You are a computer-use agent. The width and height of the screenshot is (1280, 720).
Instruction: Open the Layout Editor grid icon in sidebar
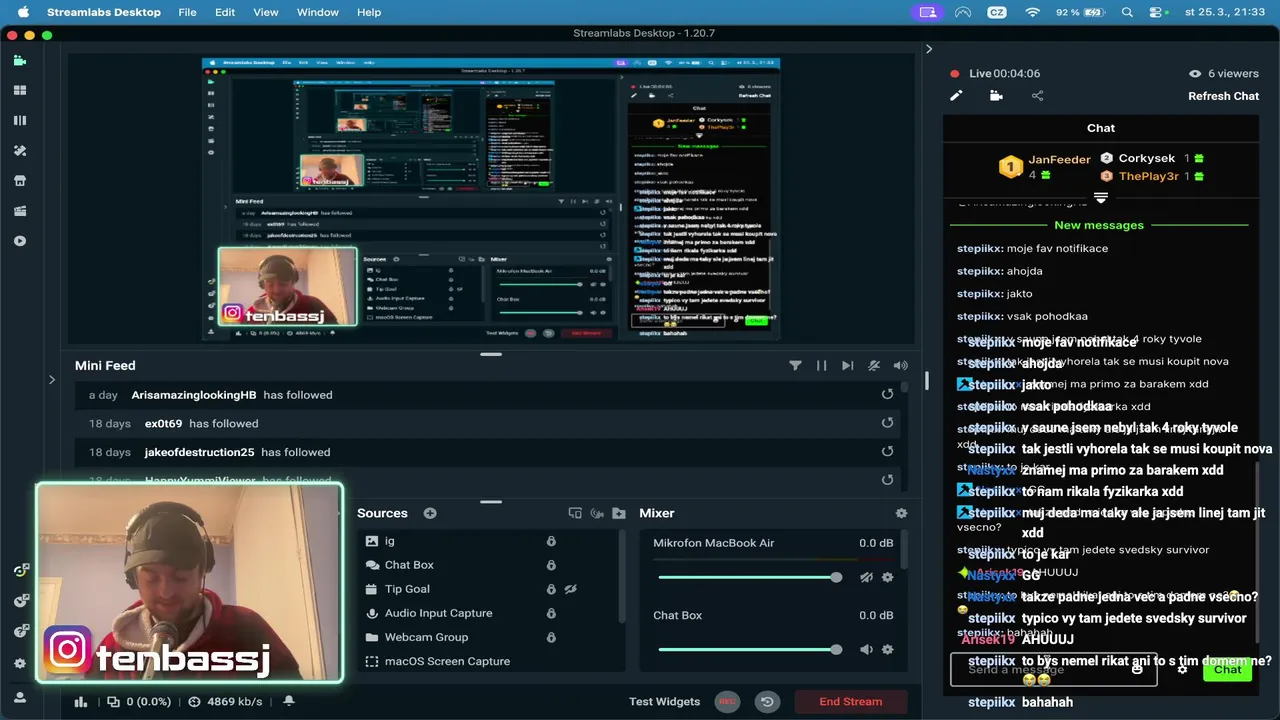[20, 90]
